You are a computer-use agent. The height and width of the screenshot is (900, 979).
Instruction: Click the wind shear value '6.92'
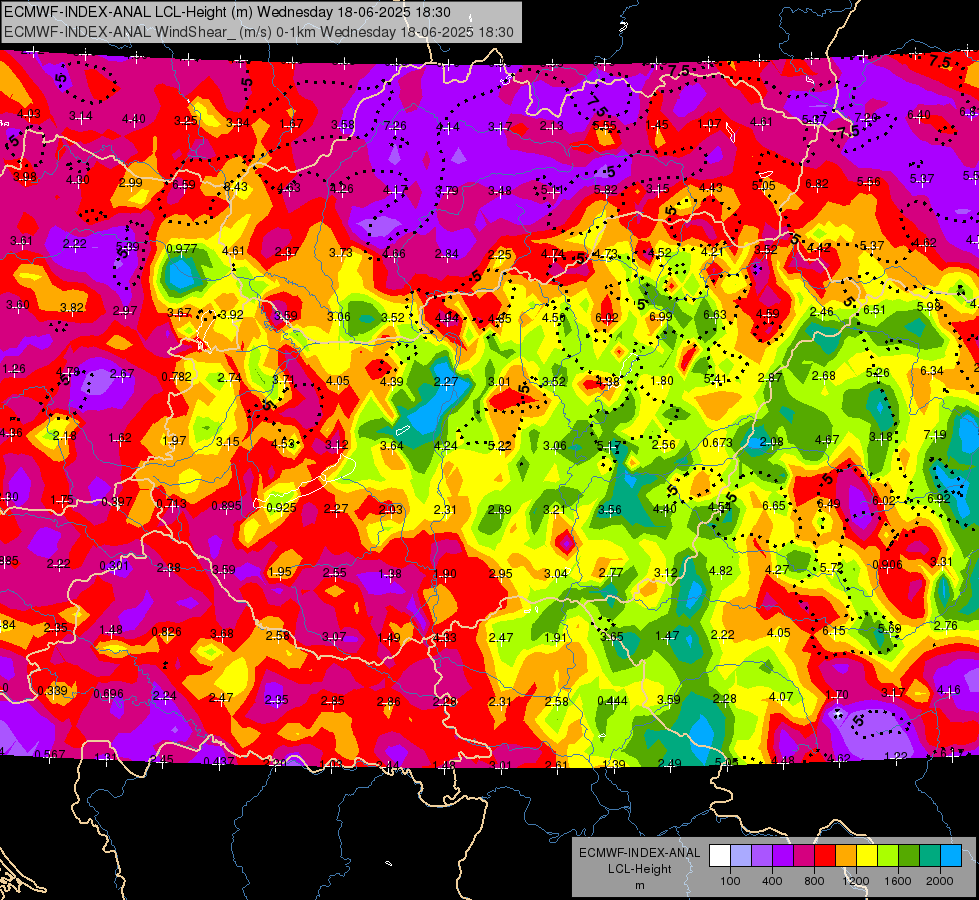pos(938,498)
